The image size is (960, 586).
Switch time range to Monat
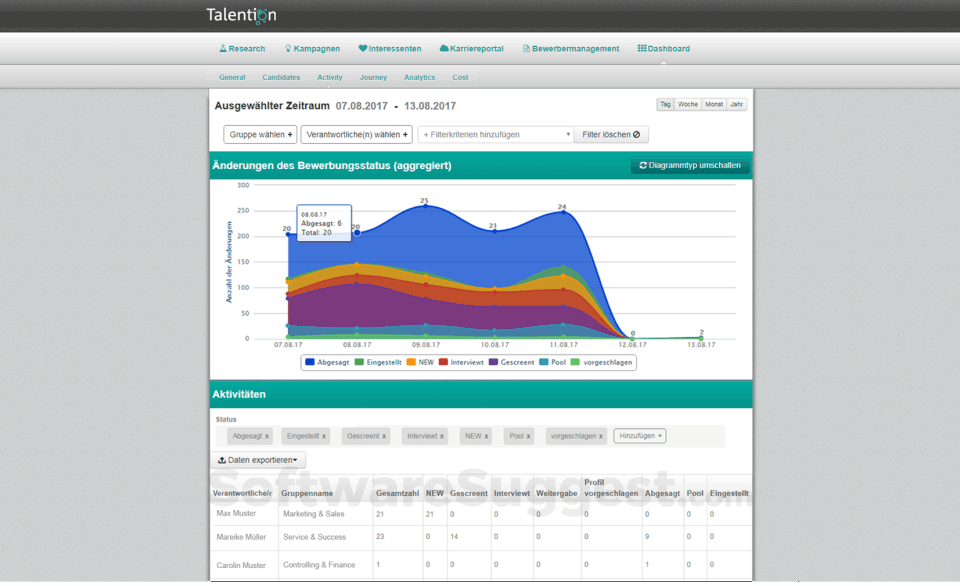pos(713,103)
